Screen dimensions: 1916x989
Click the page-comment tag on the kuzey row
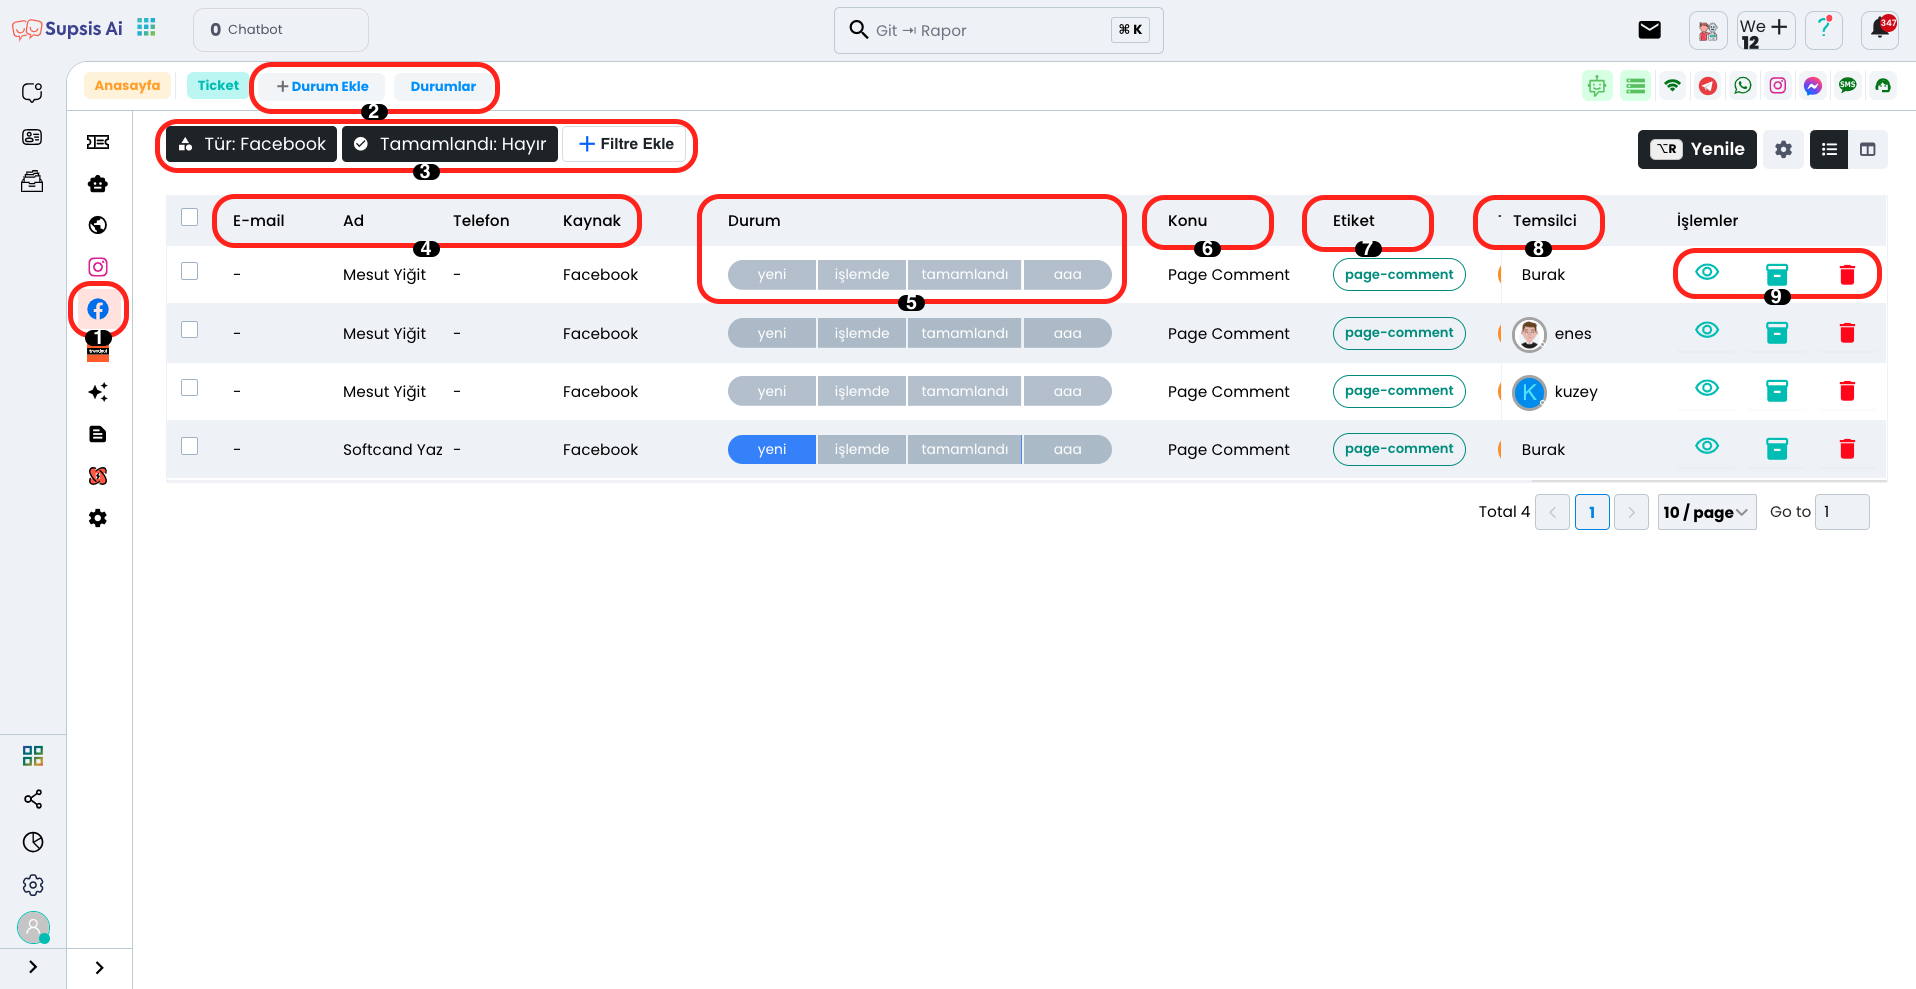[x=1399, y=391]
